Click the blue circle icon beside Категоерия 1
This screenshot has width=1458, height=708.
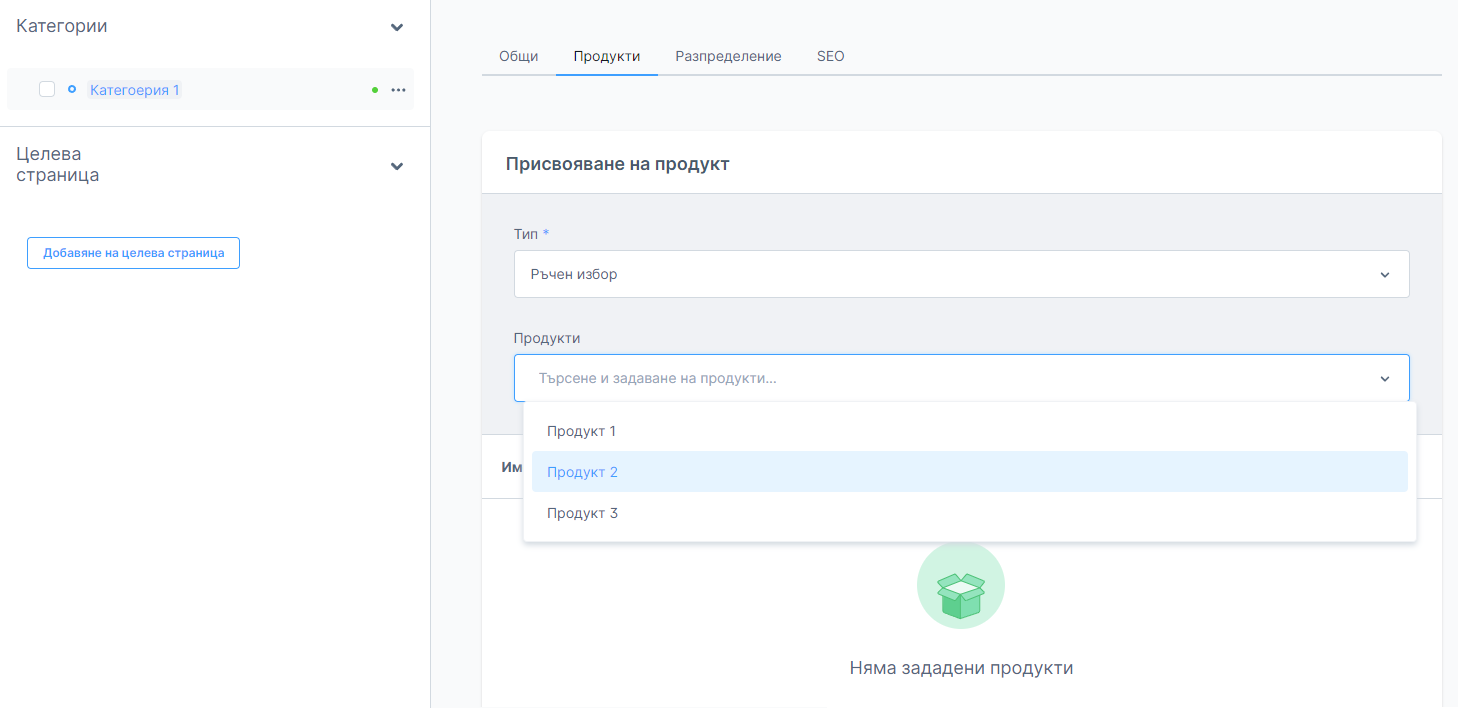[72, 90]
